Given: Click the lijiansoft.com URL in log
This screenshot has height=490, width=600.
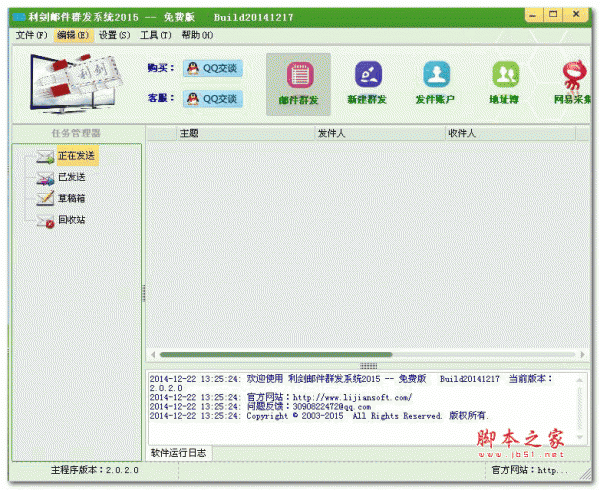Looking at the screenshot, I should (352, 397).
